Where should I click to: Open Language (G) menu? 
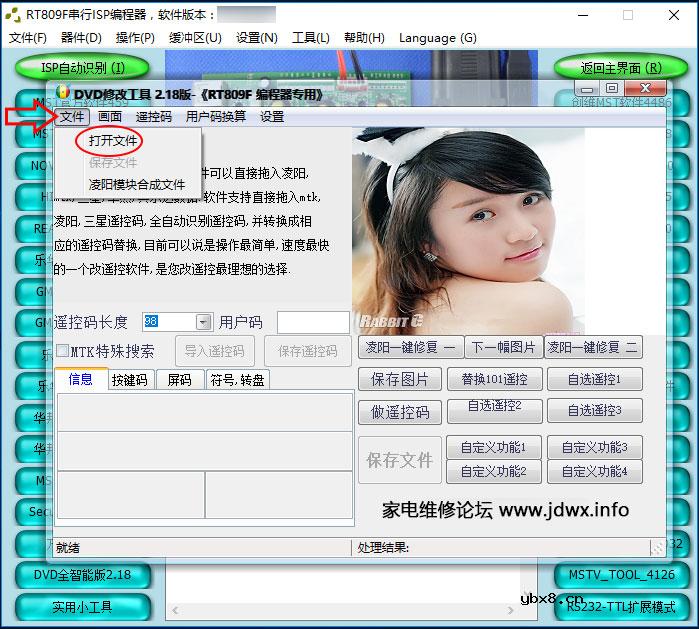tap(438, 38)
